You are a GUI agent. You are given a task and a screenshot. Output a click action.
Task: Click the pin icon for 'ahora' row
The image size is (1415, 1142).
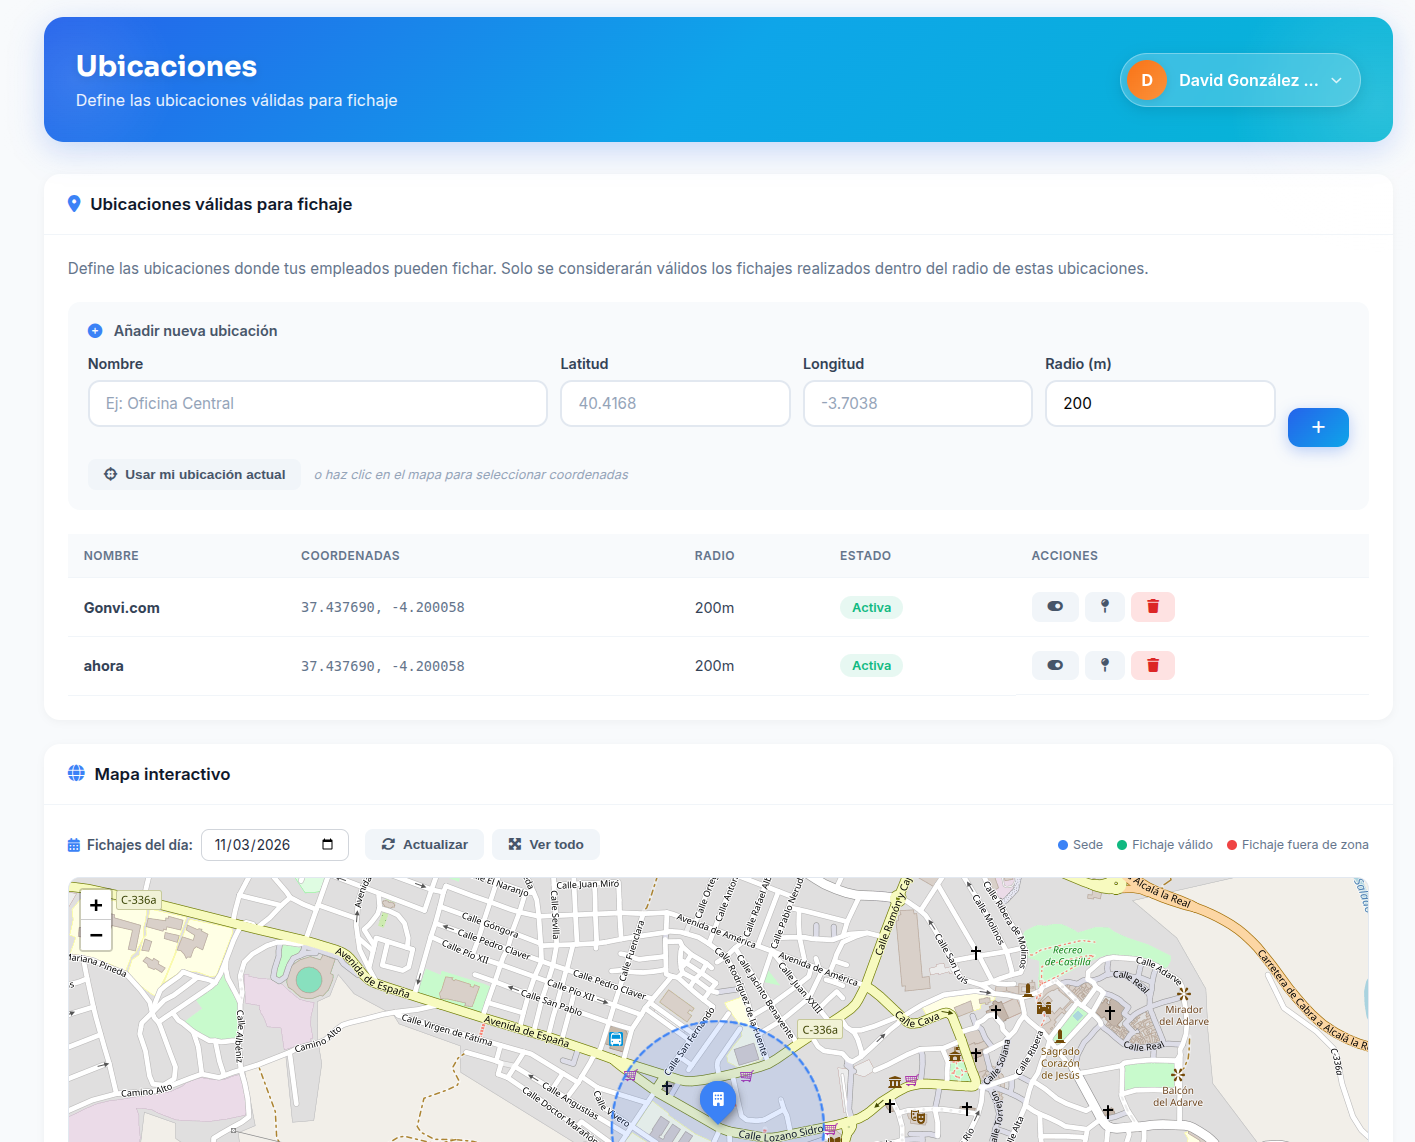(x=1105, y=666)
